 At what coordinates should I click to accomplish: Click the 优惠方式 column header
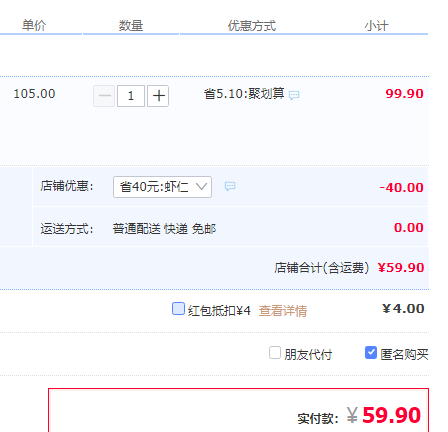point(252,26)
